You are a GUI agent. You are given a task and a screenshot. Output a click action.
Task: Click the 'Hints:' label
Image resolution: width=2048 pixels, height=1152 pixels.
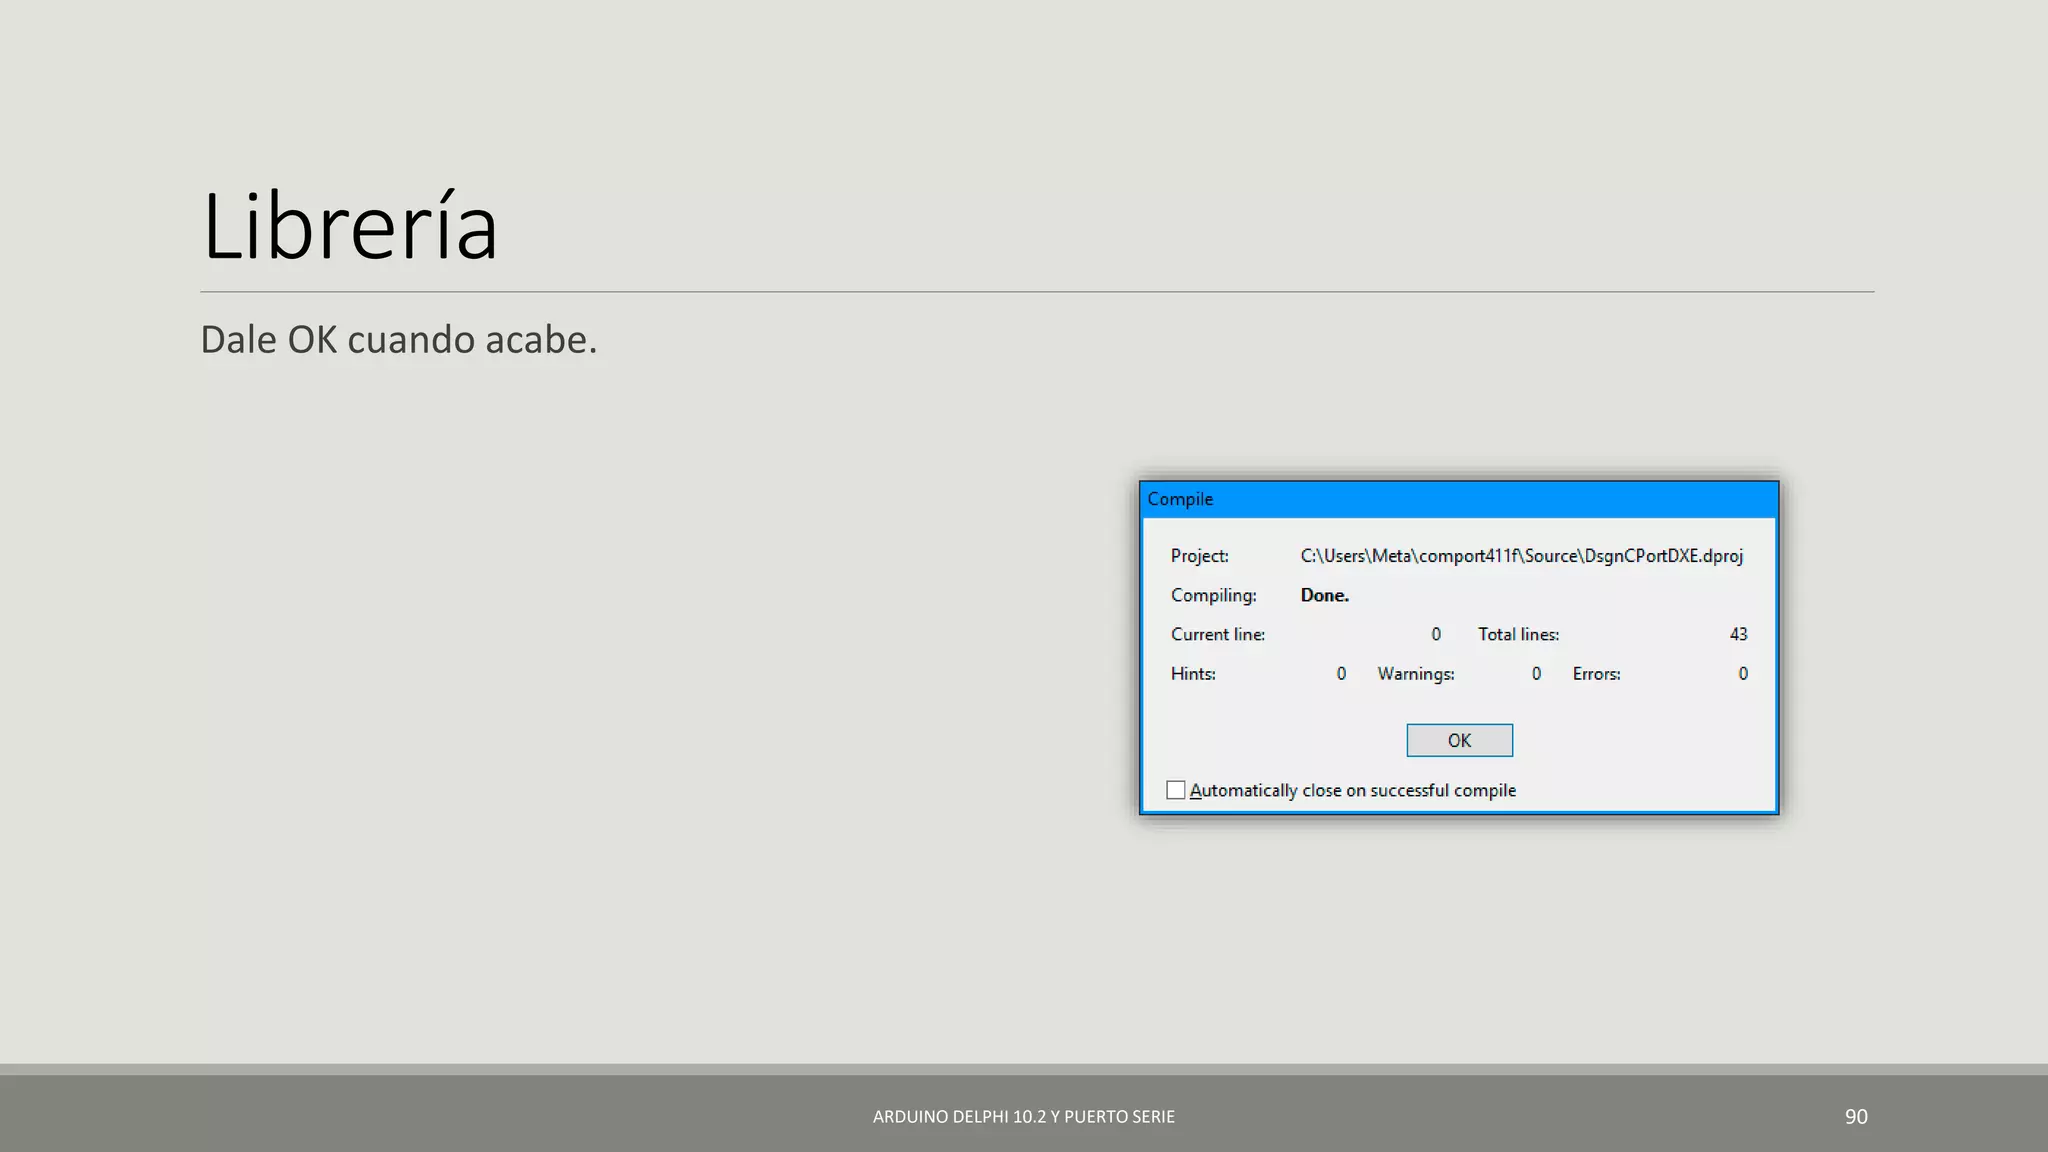coord(1193,674)
